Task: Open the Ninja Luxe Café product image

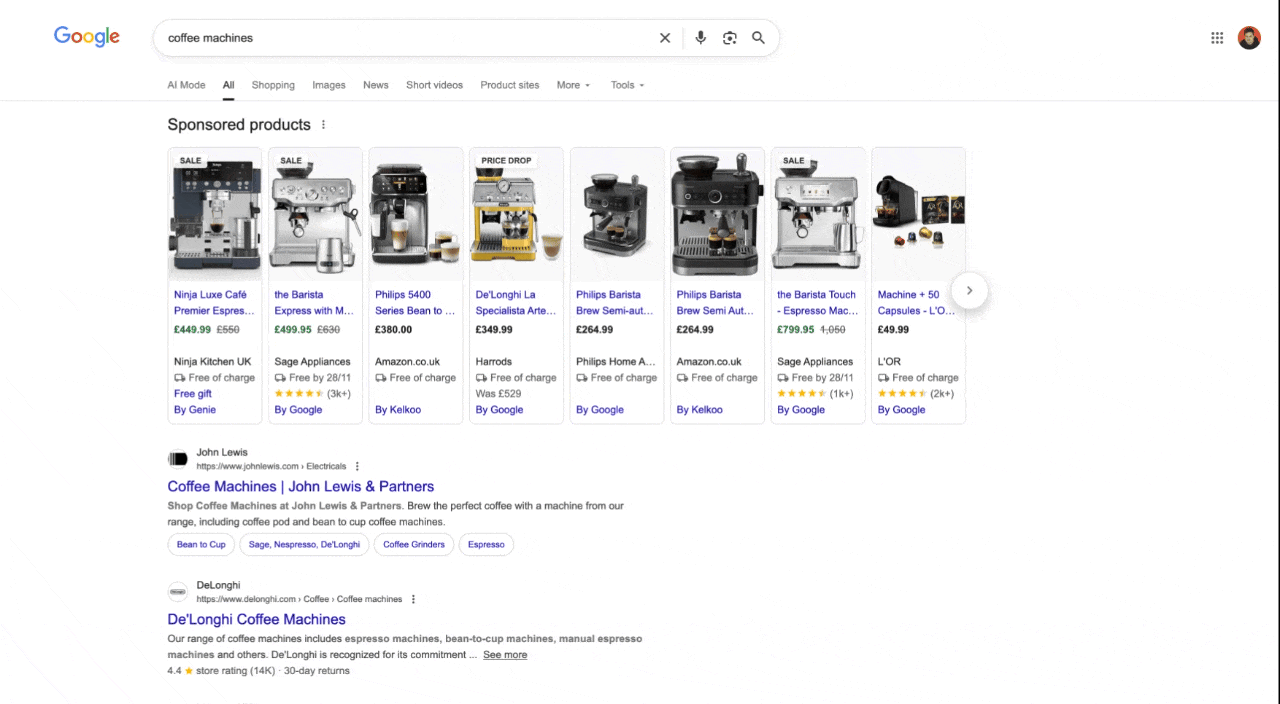Action: (x=215, y=215)
